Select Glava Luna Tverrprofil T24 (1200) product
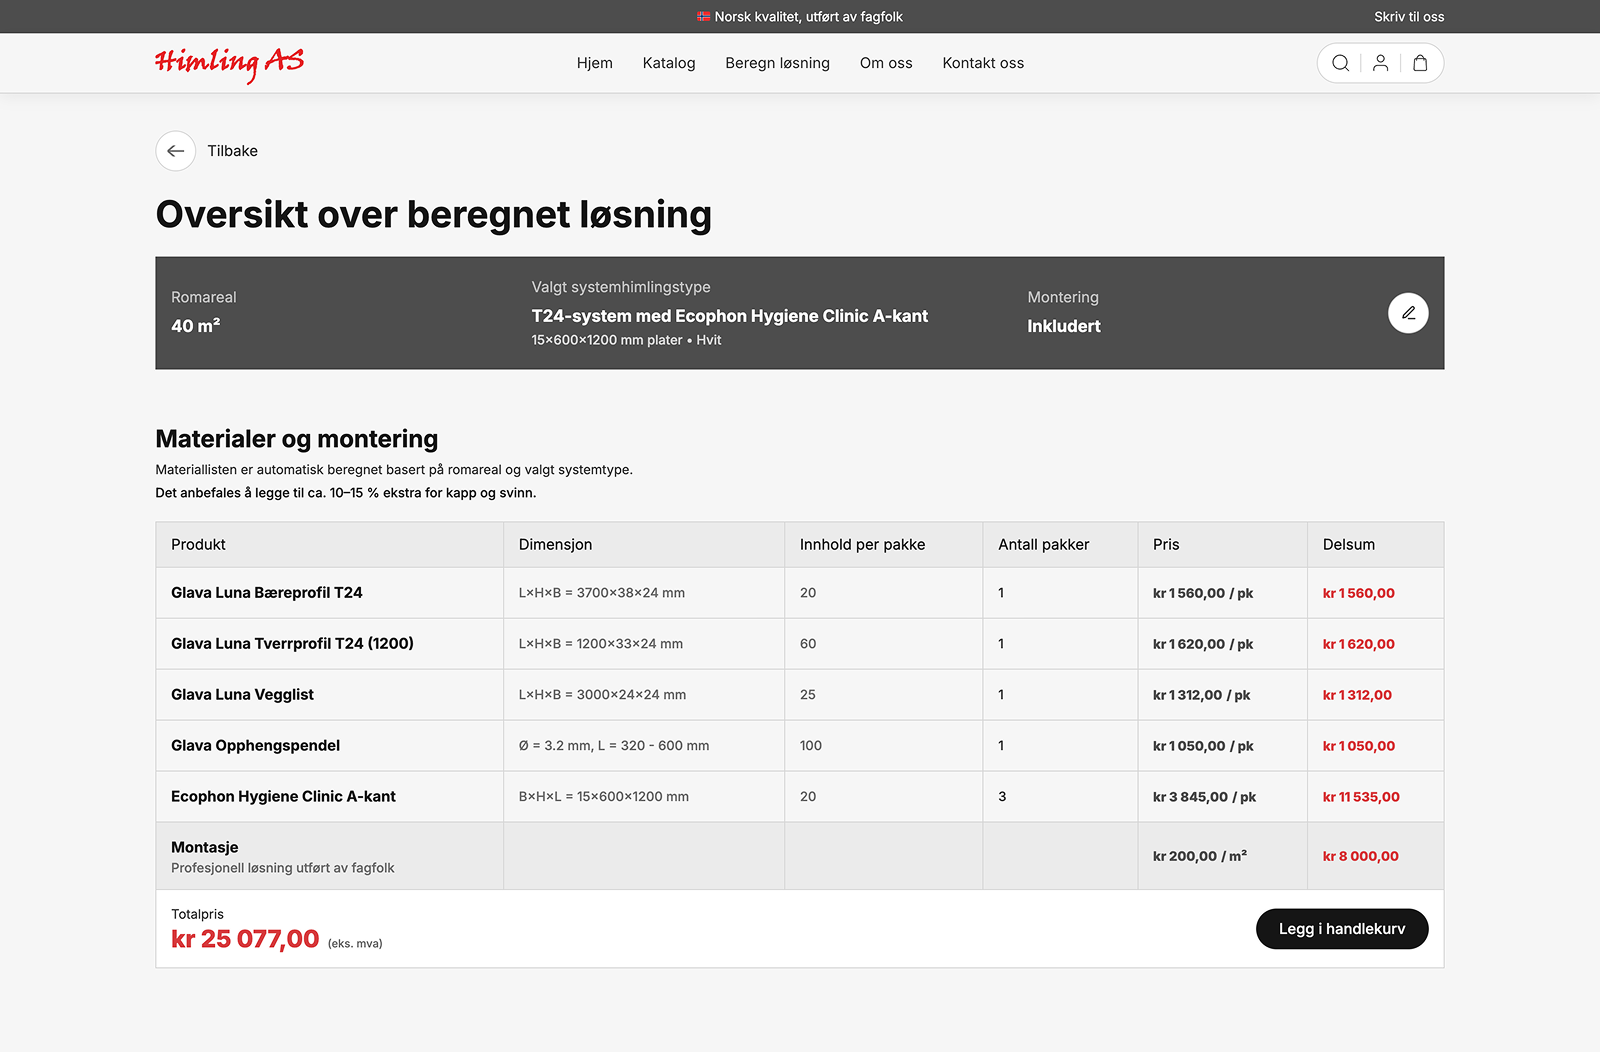This screenshot has height=1052, width=1600. [x=292, y=644]
